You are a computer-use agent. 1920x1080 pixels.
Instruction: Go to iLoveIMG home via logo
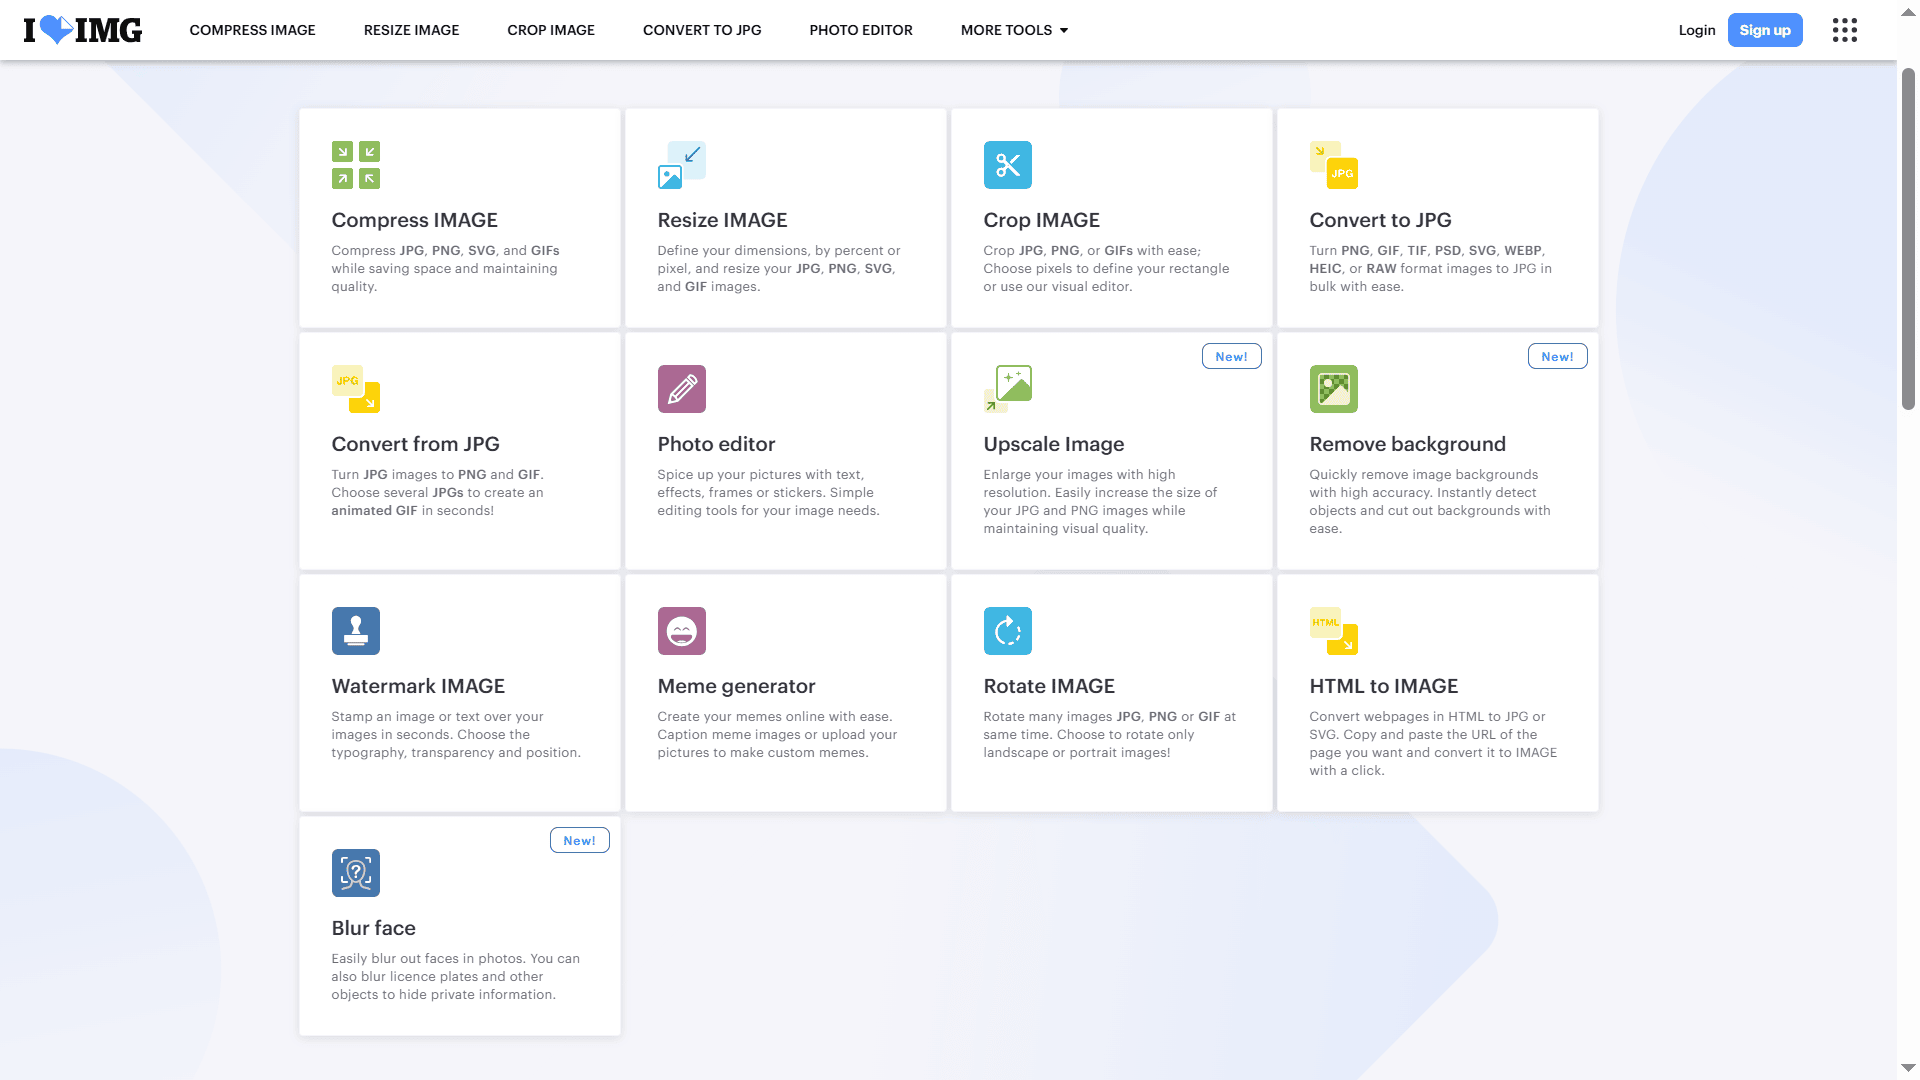(x=83, y=30)
